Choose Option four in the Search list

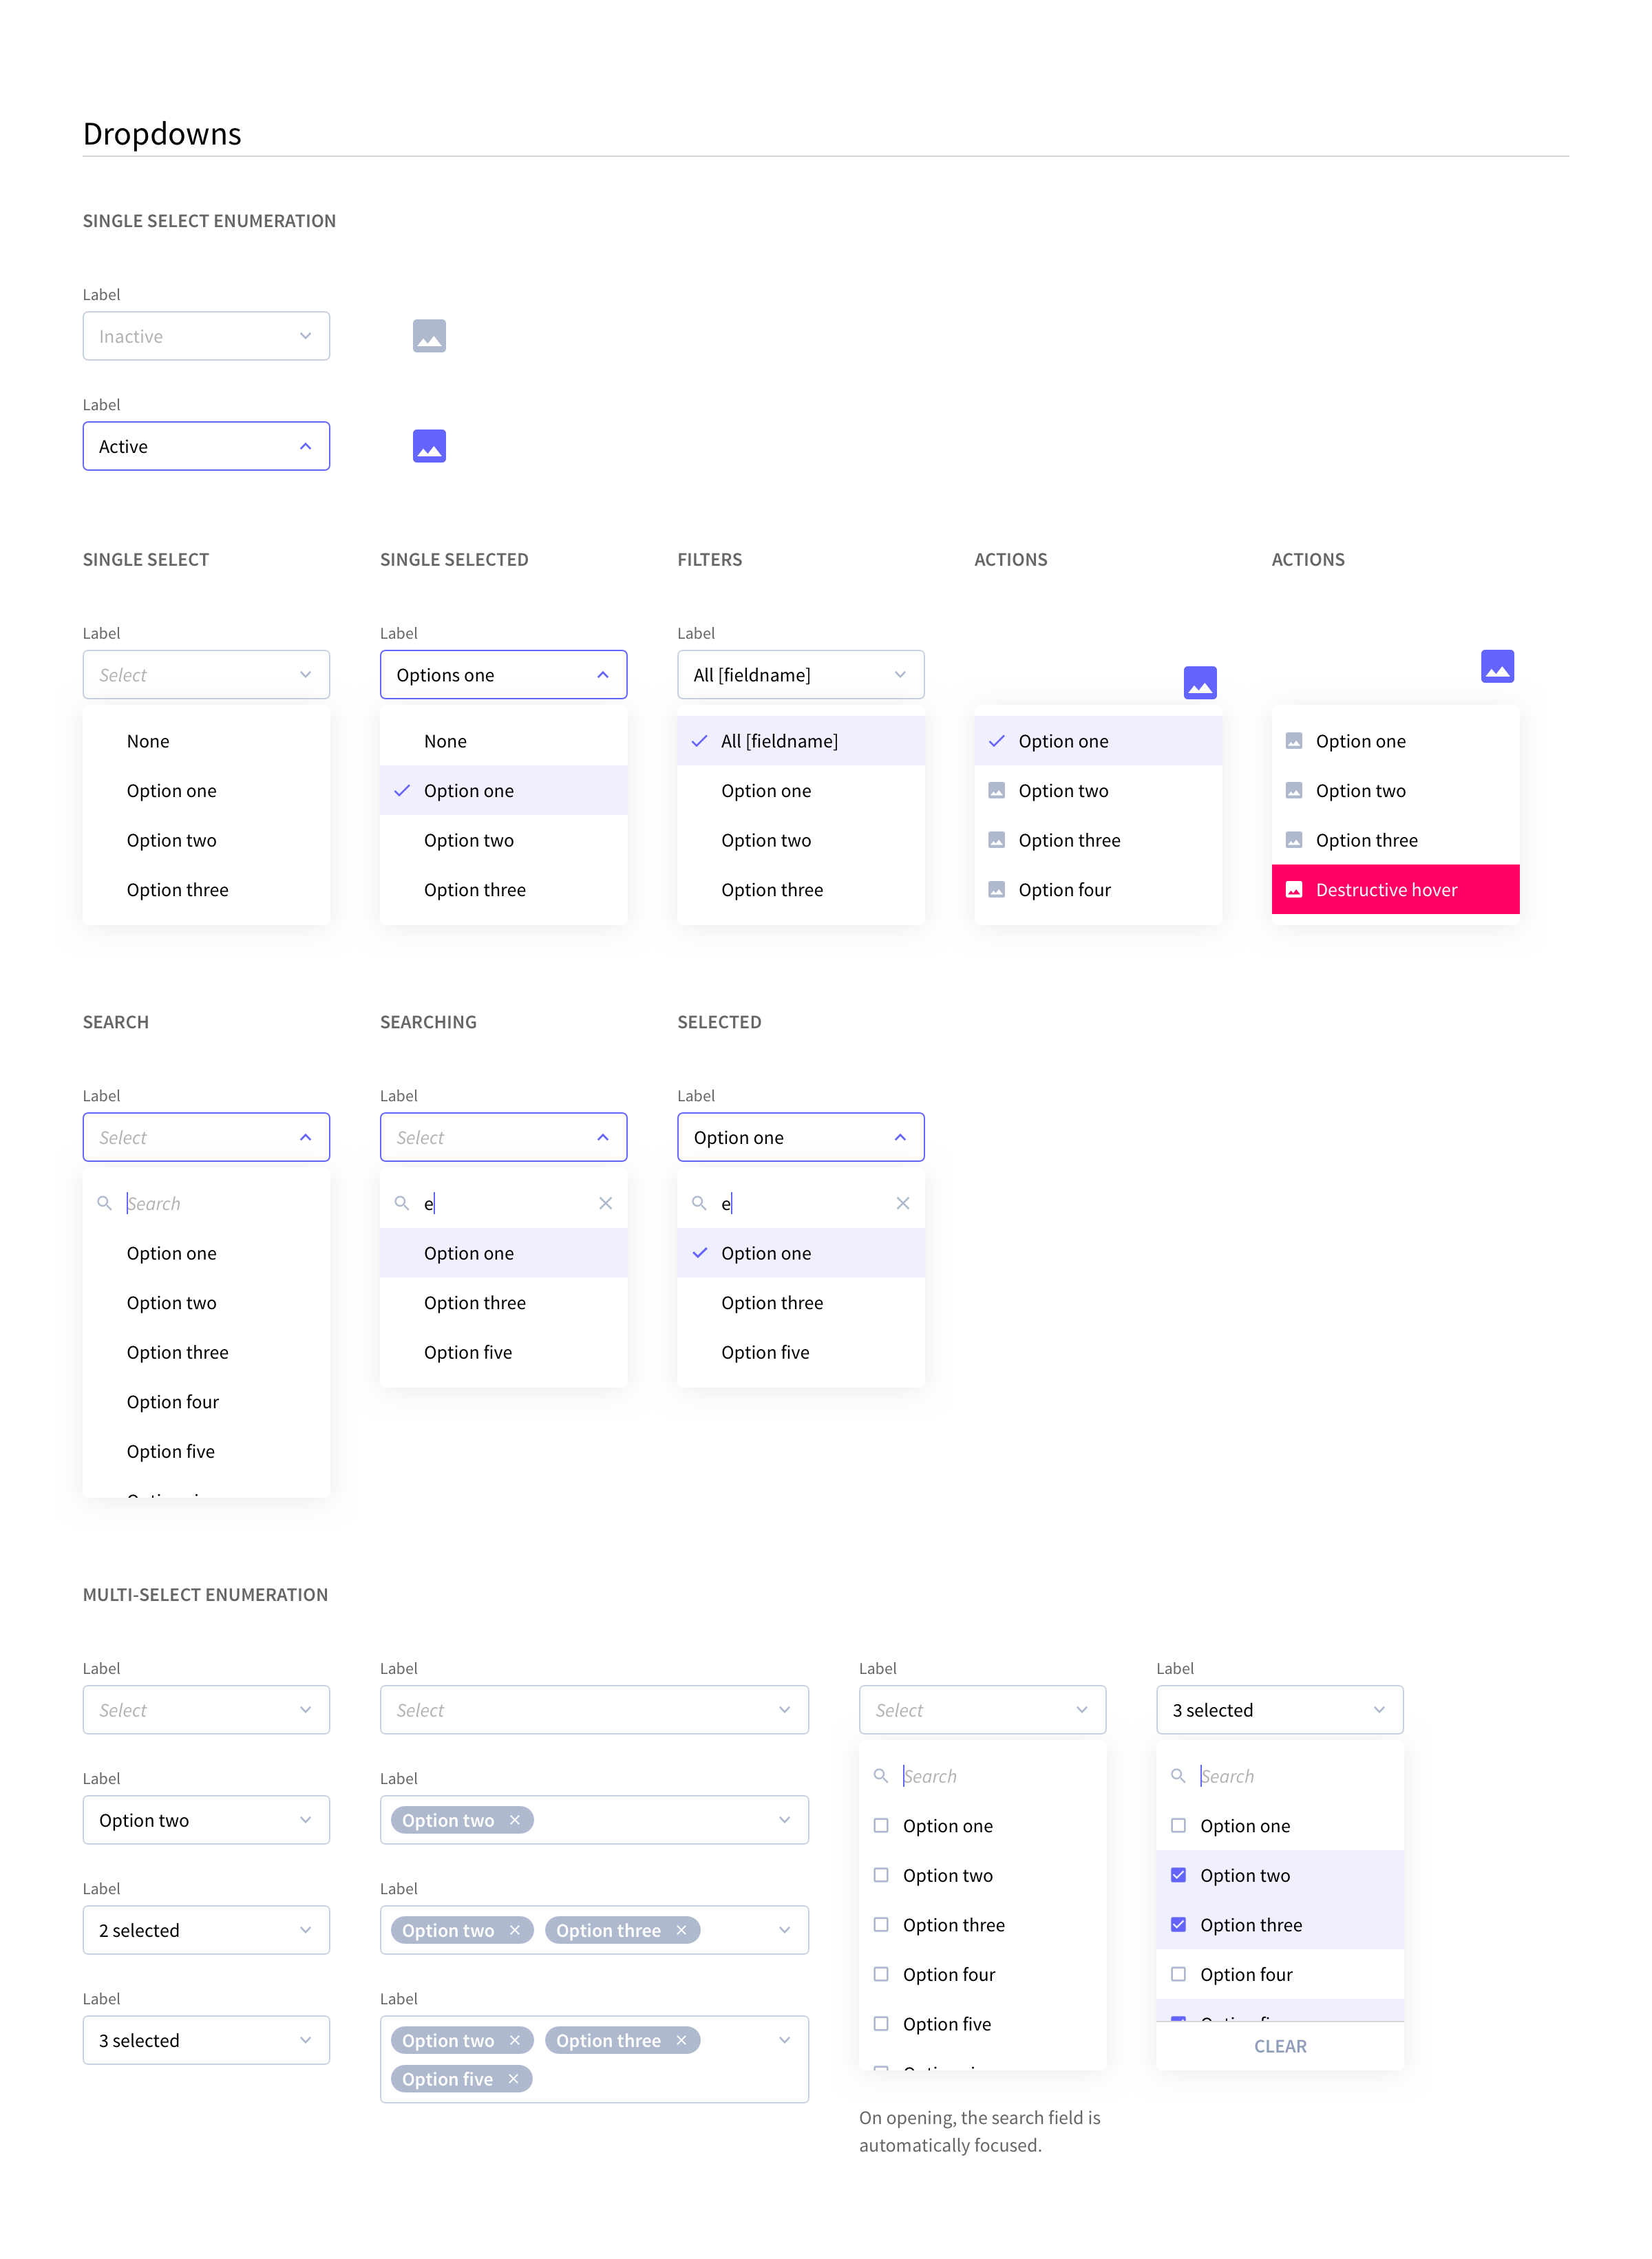[206, 1401]
